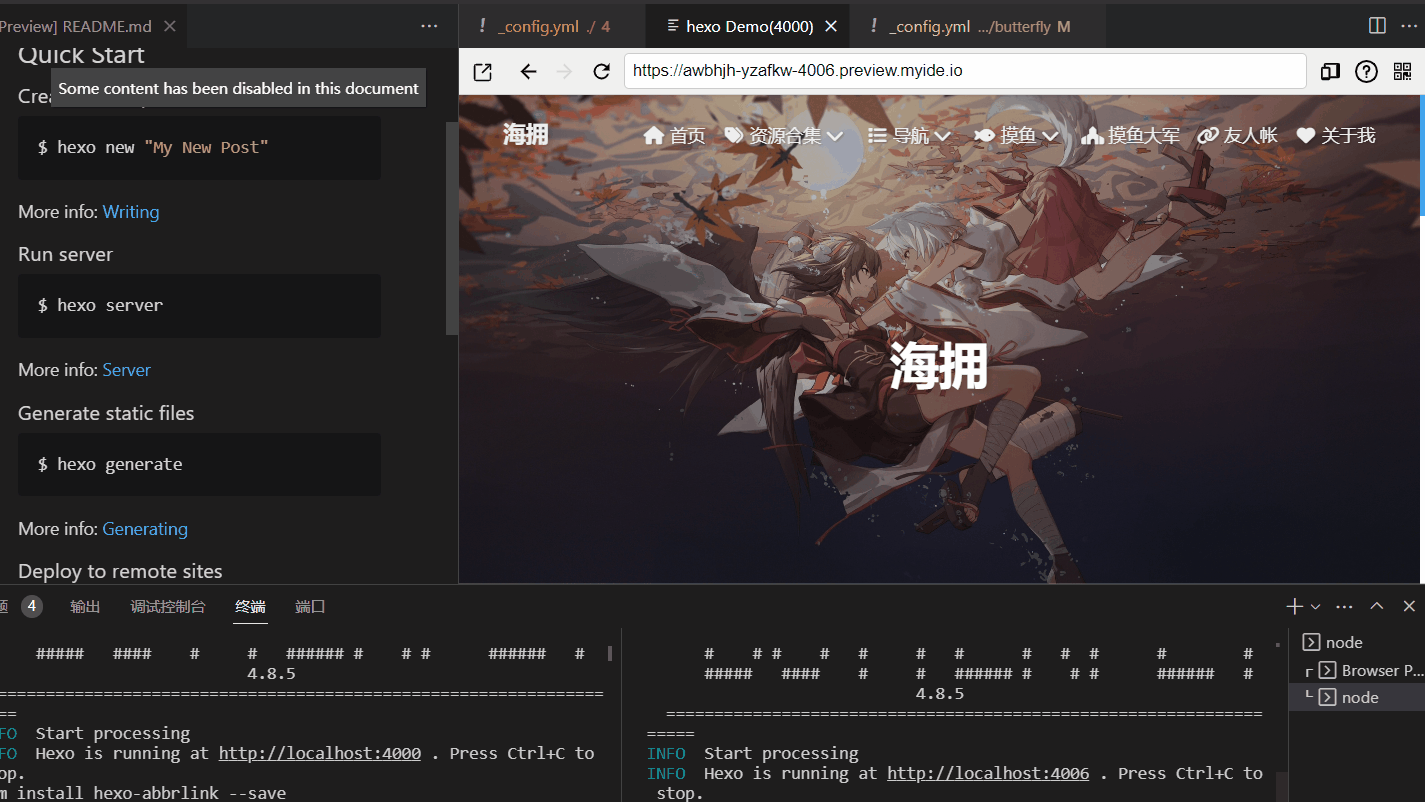
Task: Add a new terminal with plus icon
Action: coord(1295,606)
